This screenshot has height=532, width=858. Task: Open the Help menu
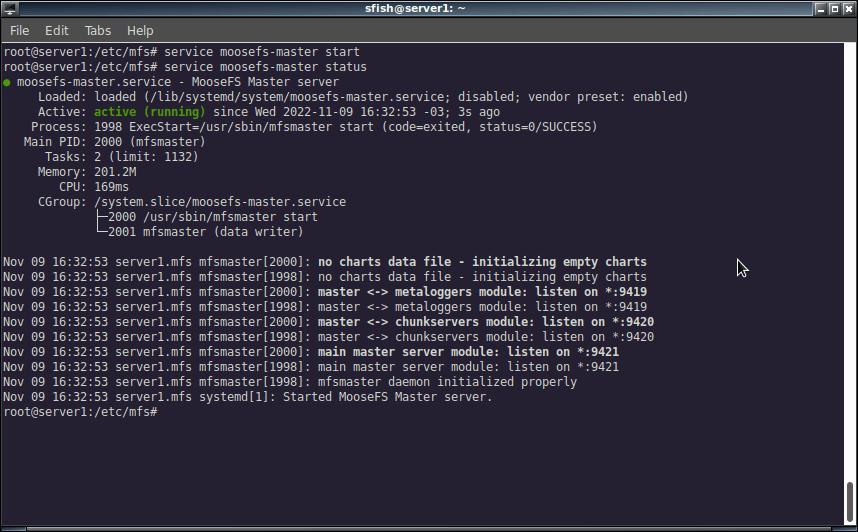tap(140, 31)
